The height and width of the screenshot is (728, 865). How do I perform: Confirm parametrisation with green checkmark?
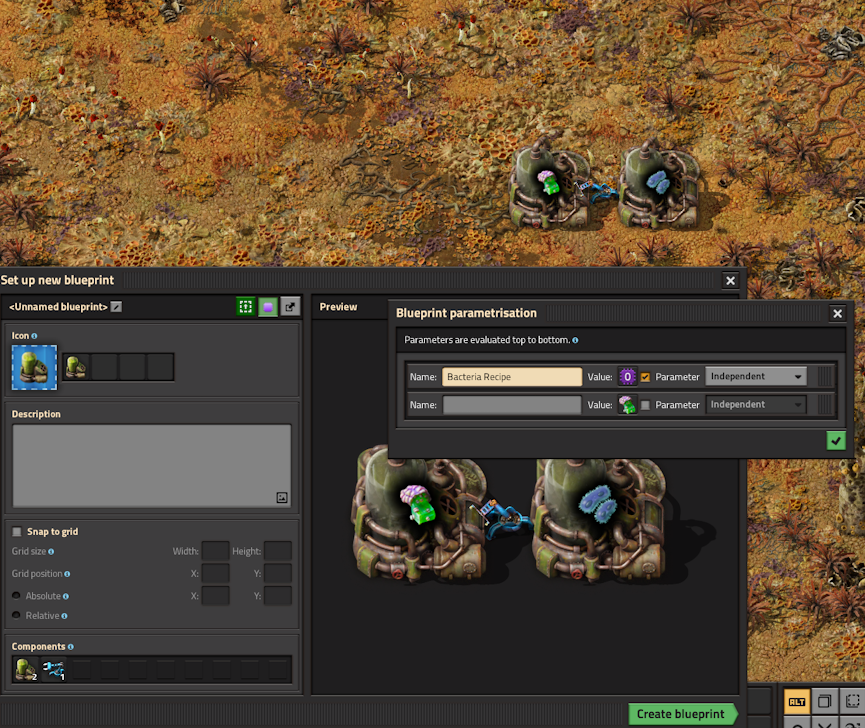(836, 441)
